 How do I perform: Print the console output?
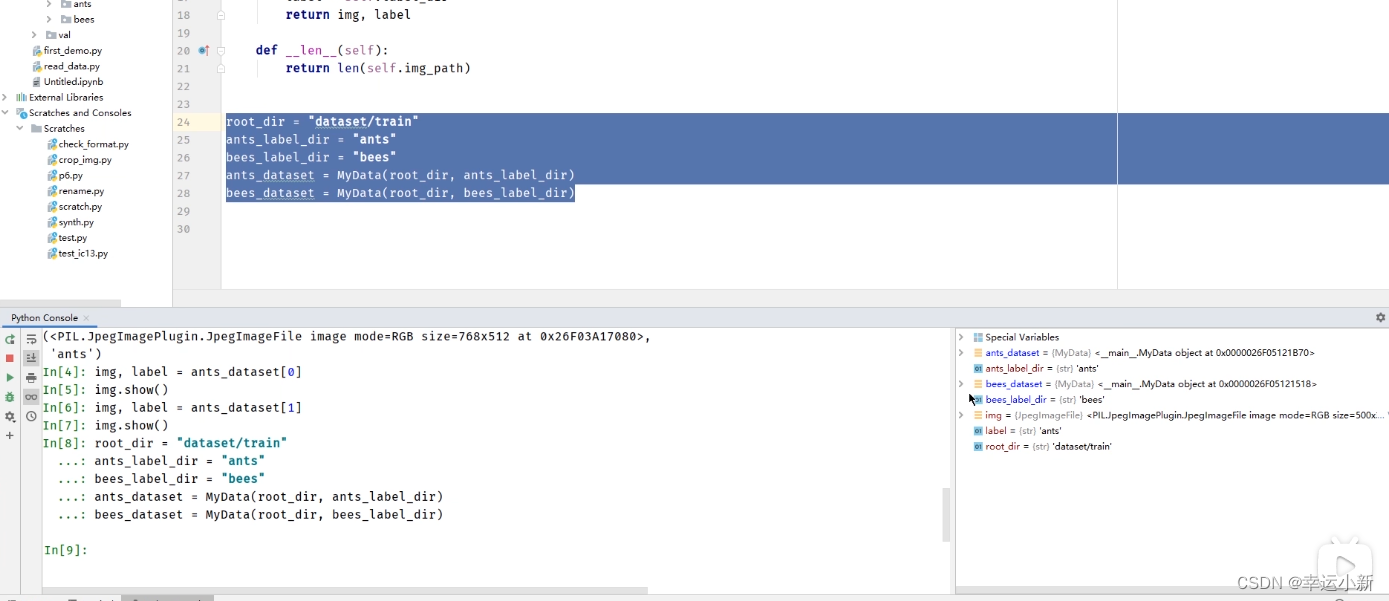31,377
